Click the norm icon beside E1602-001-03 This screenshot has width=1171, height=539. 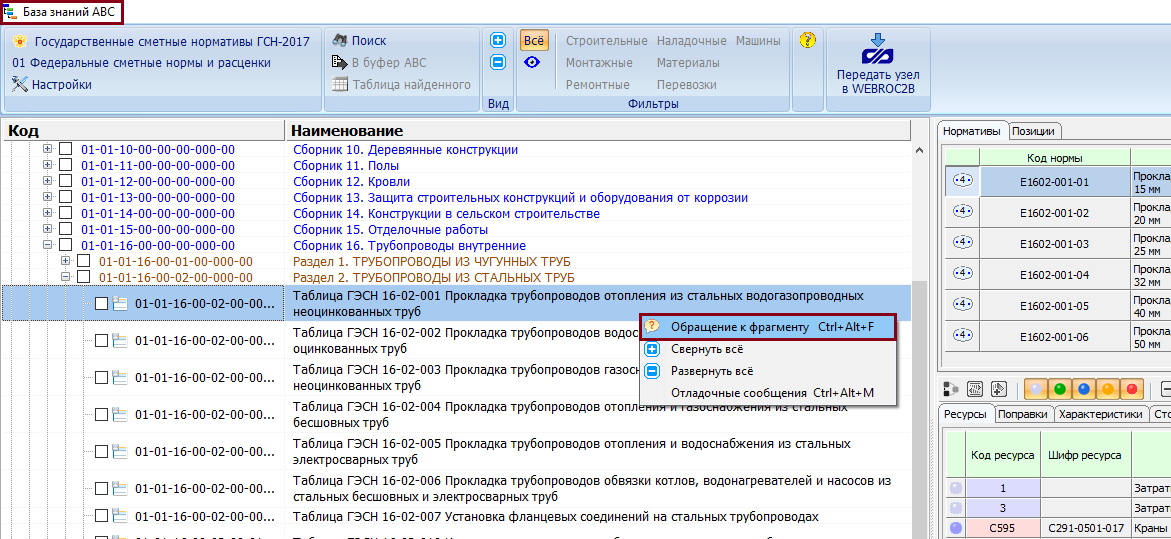(x=963, y=243)
